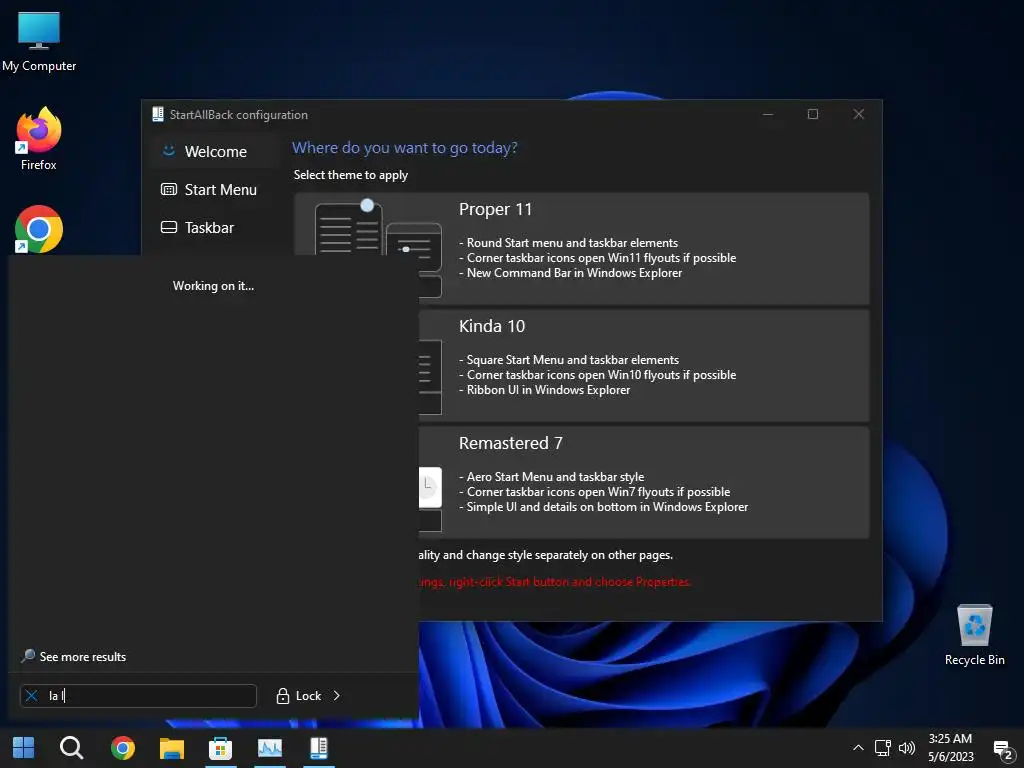The height and width of the screenshot is (768, 1024).
Task: Select the Recycle Bin desktop icon
Action: click(x=974, y=635)
